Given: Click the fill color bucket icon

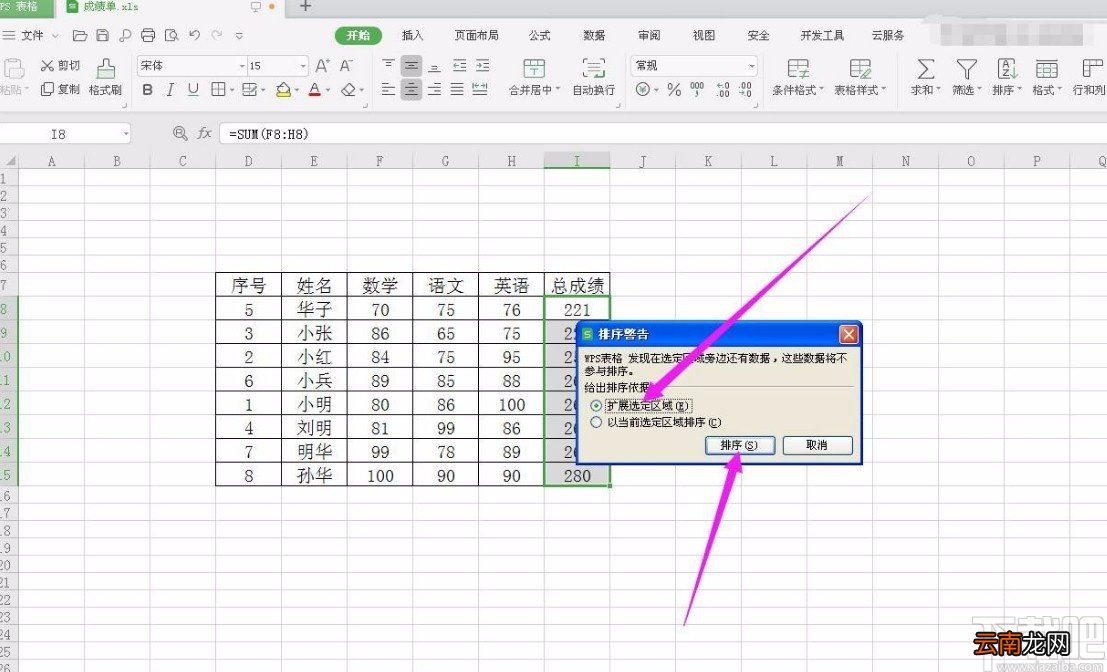Looking at the screenshot, I should point(283,90).
